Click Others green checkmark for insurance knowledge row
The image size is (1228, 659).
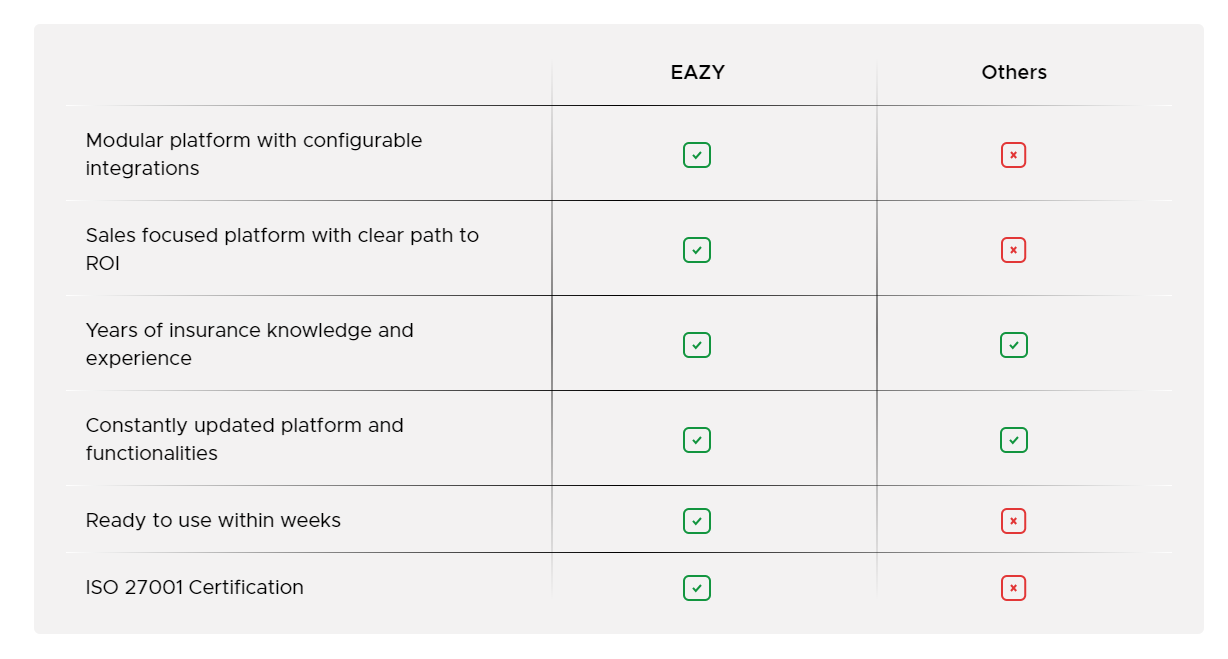coord(1013,345)
